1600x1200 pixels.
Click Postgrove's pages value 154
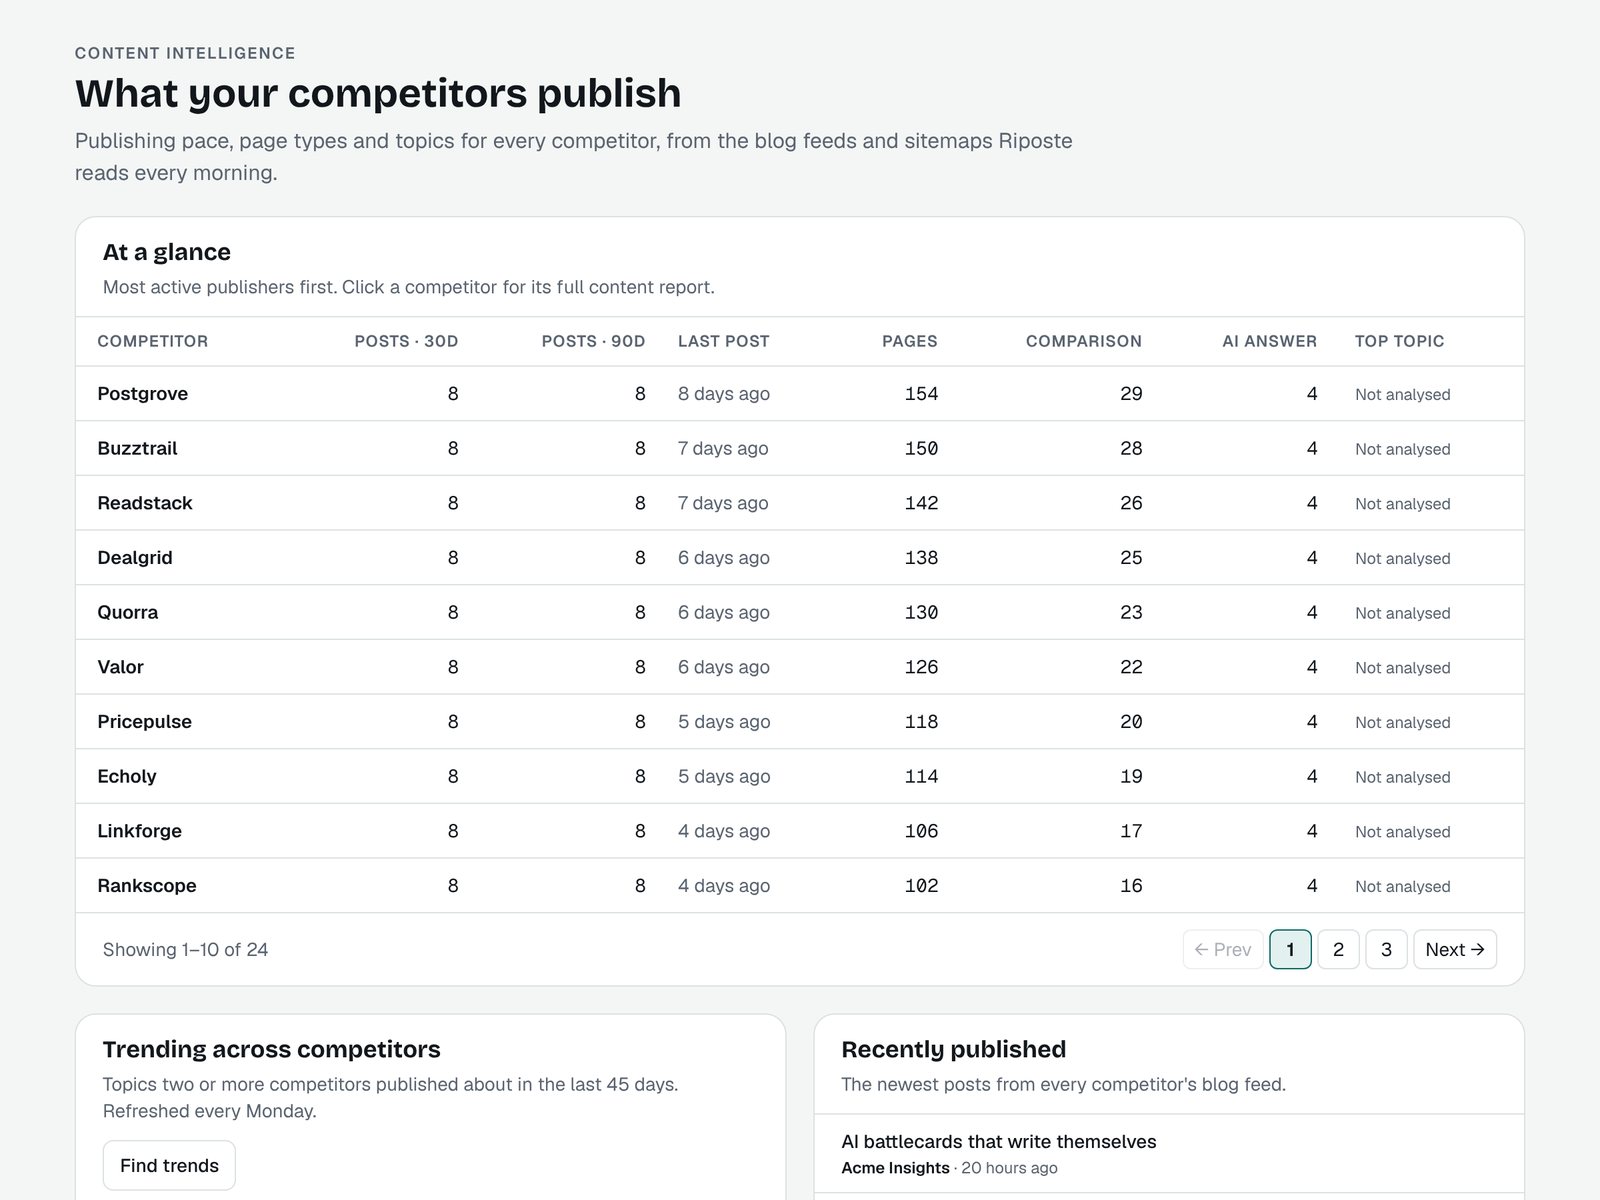click(921, 394)
